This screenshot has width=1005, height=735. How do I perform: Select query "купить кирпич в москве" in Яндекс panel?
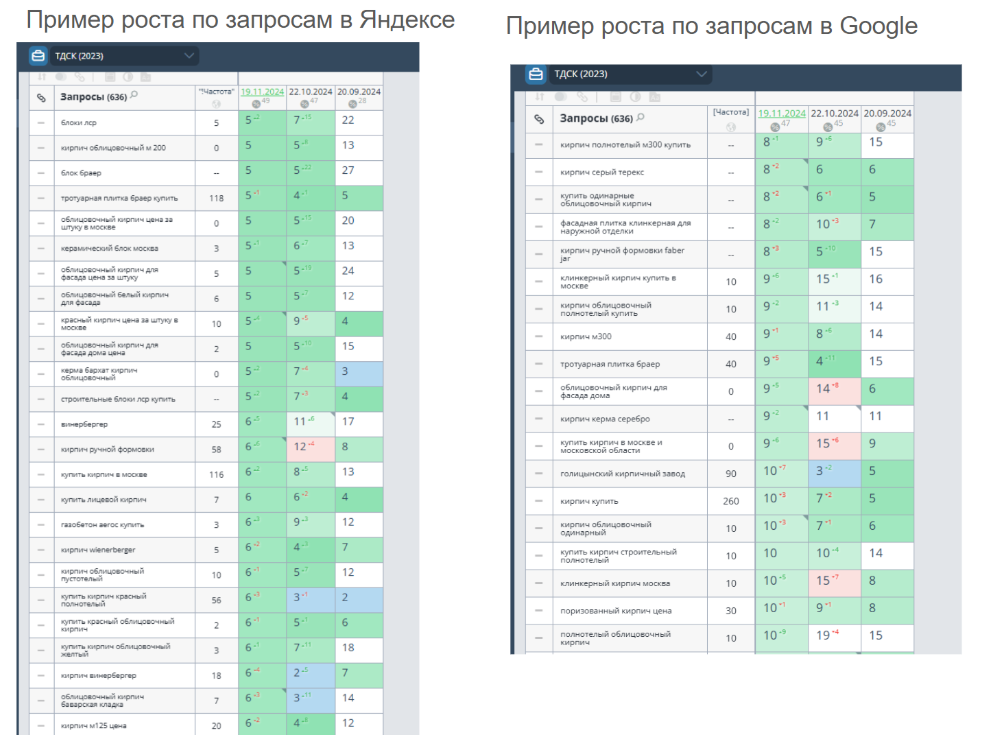[104, 474]
